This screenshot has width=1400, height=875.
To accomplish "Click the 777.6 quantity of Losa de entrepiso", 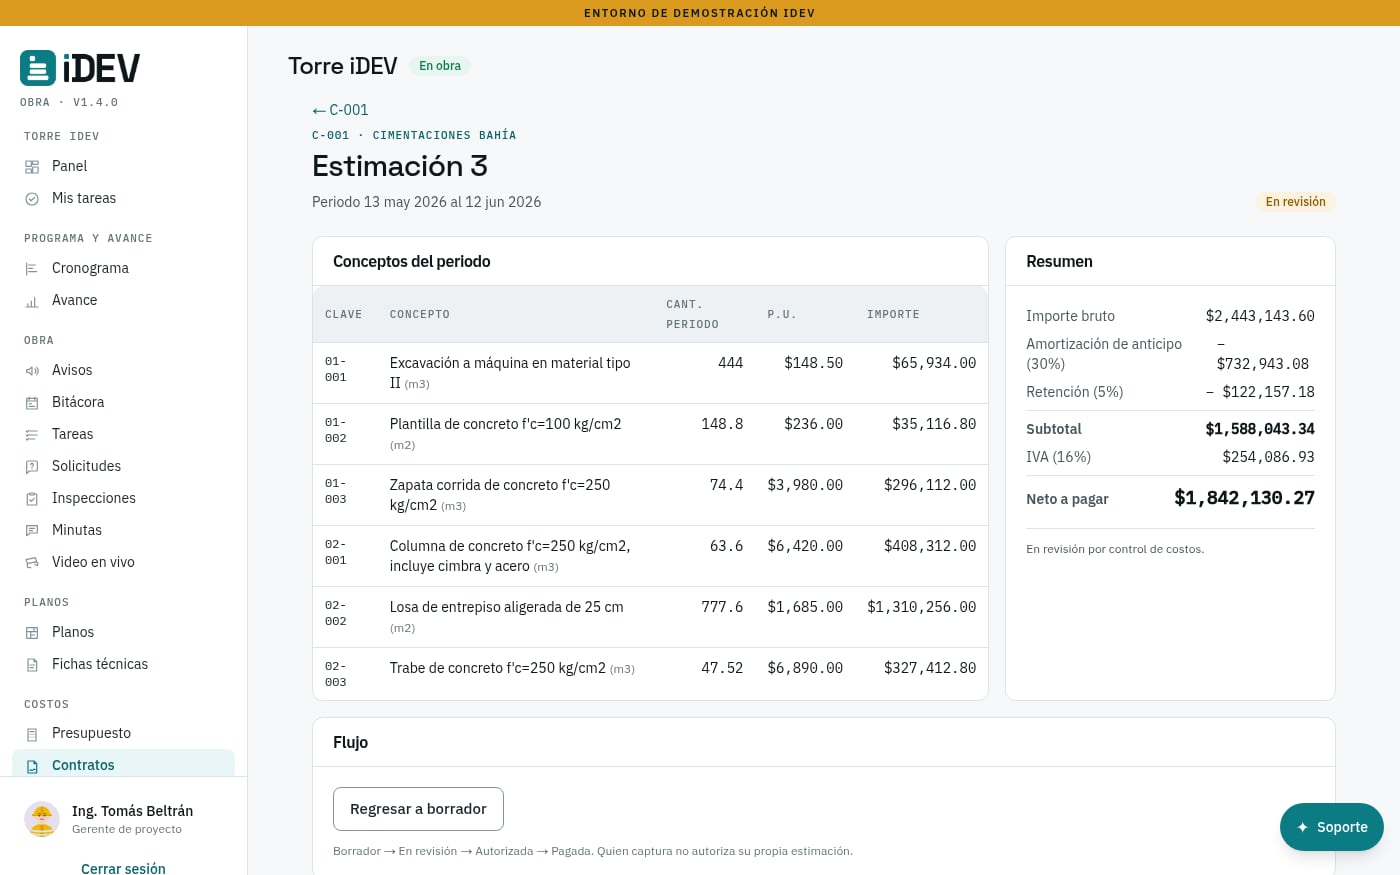I will pyautogui.click(x=722, y=607).
